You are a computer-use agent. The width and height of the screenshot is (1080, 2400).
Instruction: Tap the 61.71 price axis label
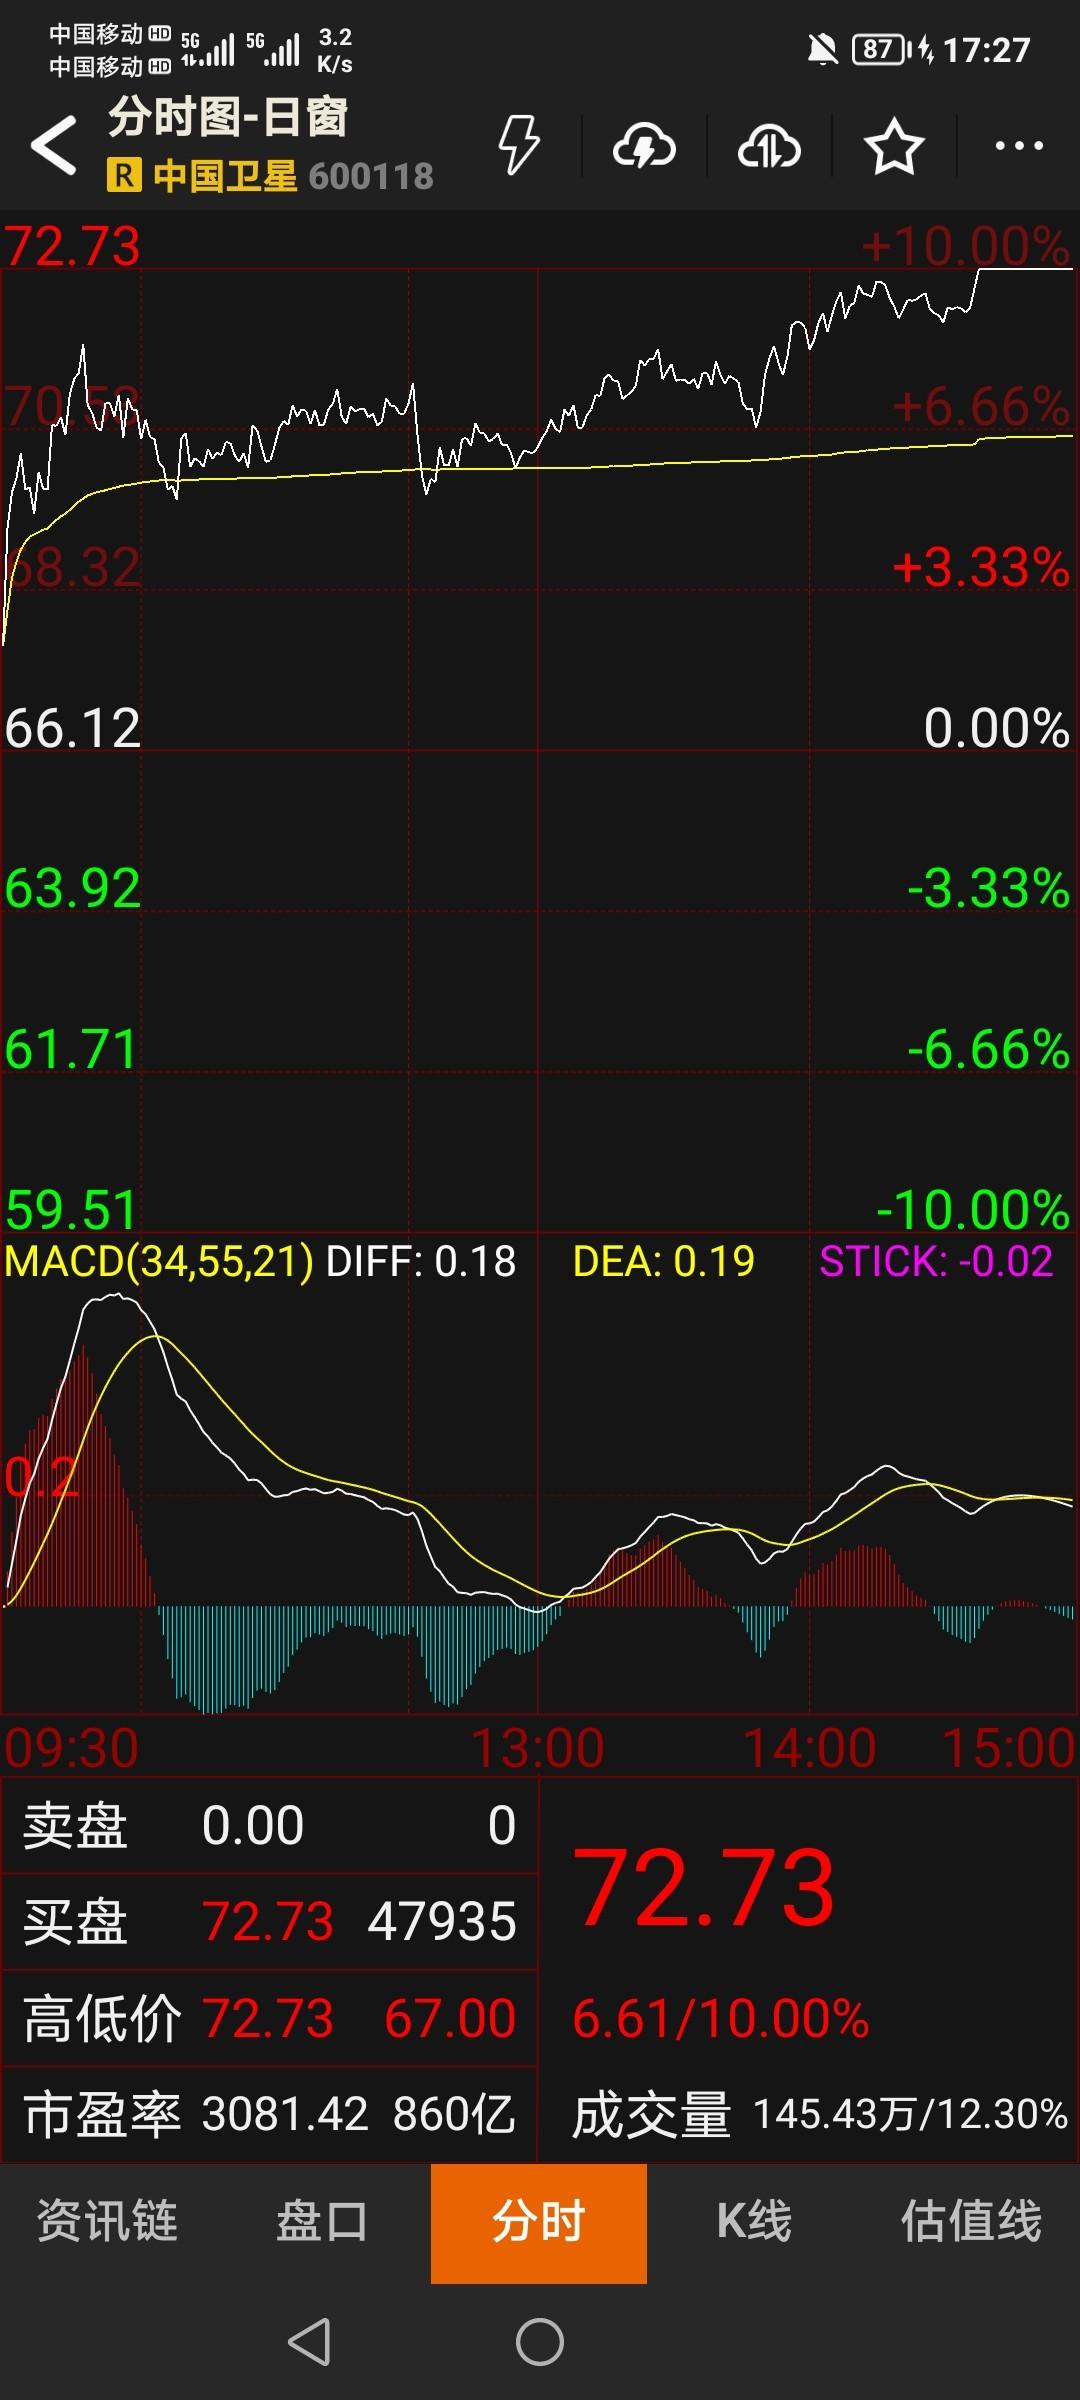(x=70, y=1049)
